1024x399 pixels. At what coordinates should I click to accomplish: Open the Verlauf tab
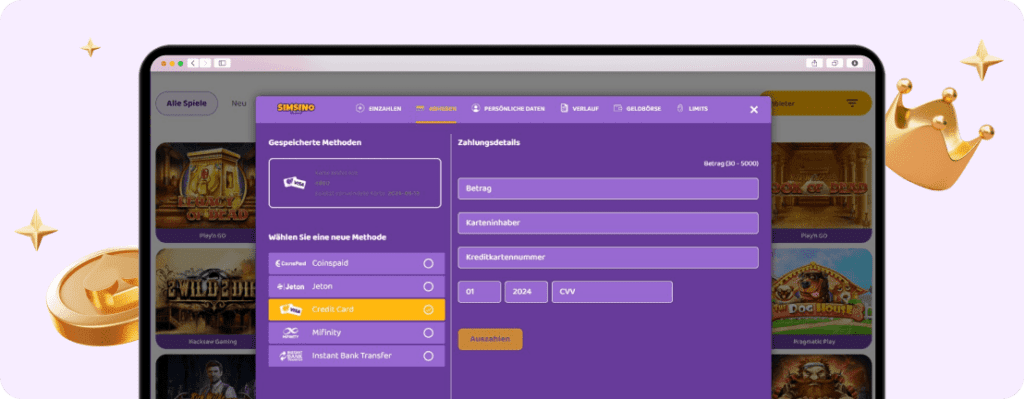point(579,108)
